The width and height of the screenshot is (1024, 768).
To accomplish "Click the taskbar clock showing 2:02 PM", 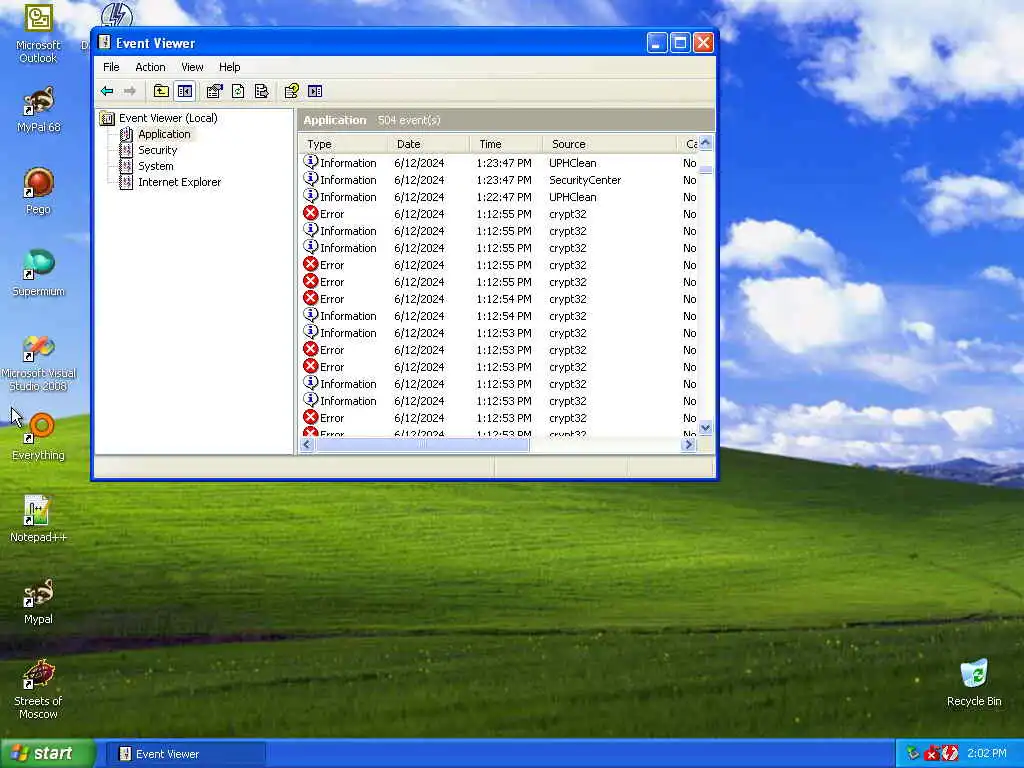I will click(x=987, y=754).
